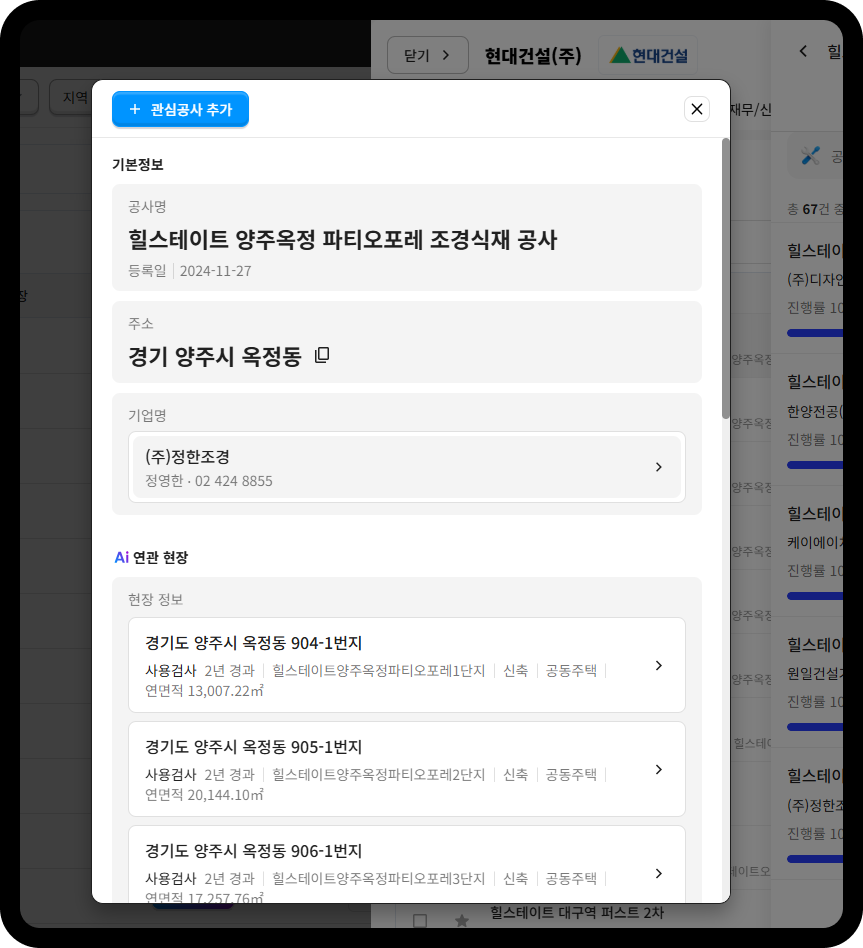
Task: Copy the address 경기 양주시 옥정동
Action: tap(322, 355)
